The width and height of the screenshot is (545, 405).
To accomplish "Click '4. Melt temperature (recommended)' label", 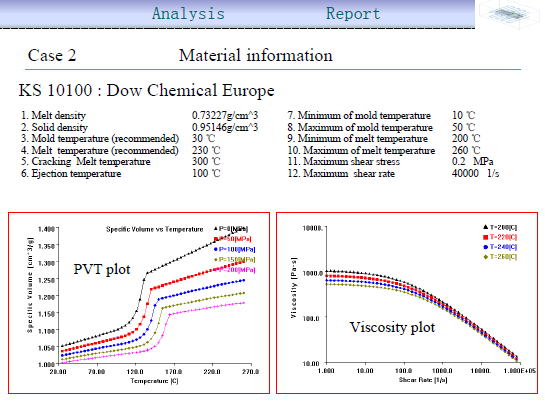I will (x=100, y=151).
